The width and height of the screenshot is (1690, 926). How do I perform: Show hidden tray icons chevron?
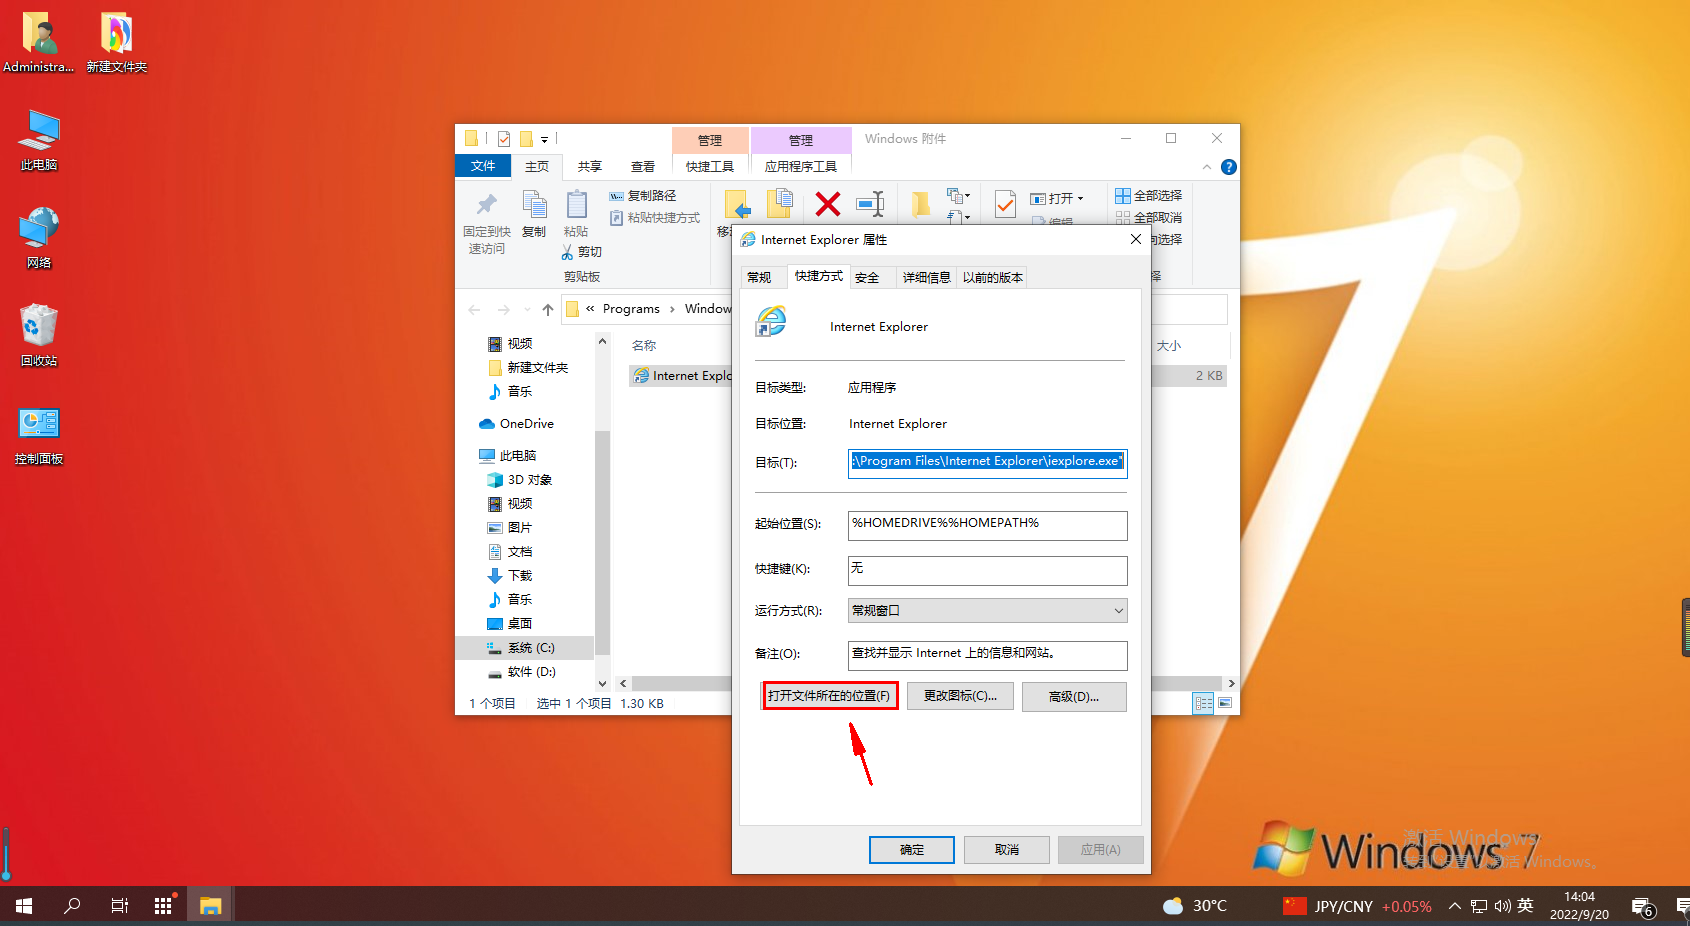(1455, 906)
